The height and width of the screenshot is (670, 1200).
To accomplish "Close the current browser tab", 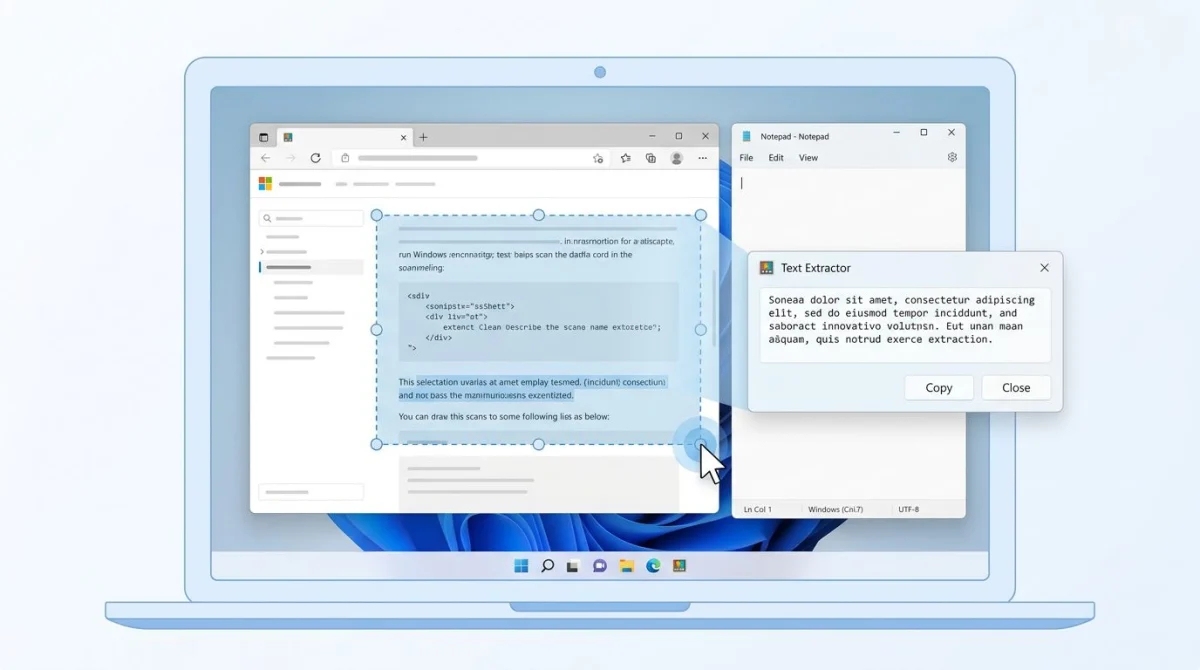I will coord(404,137).
